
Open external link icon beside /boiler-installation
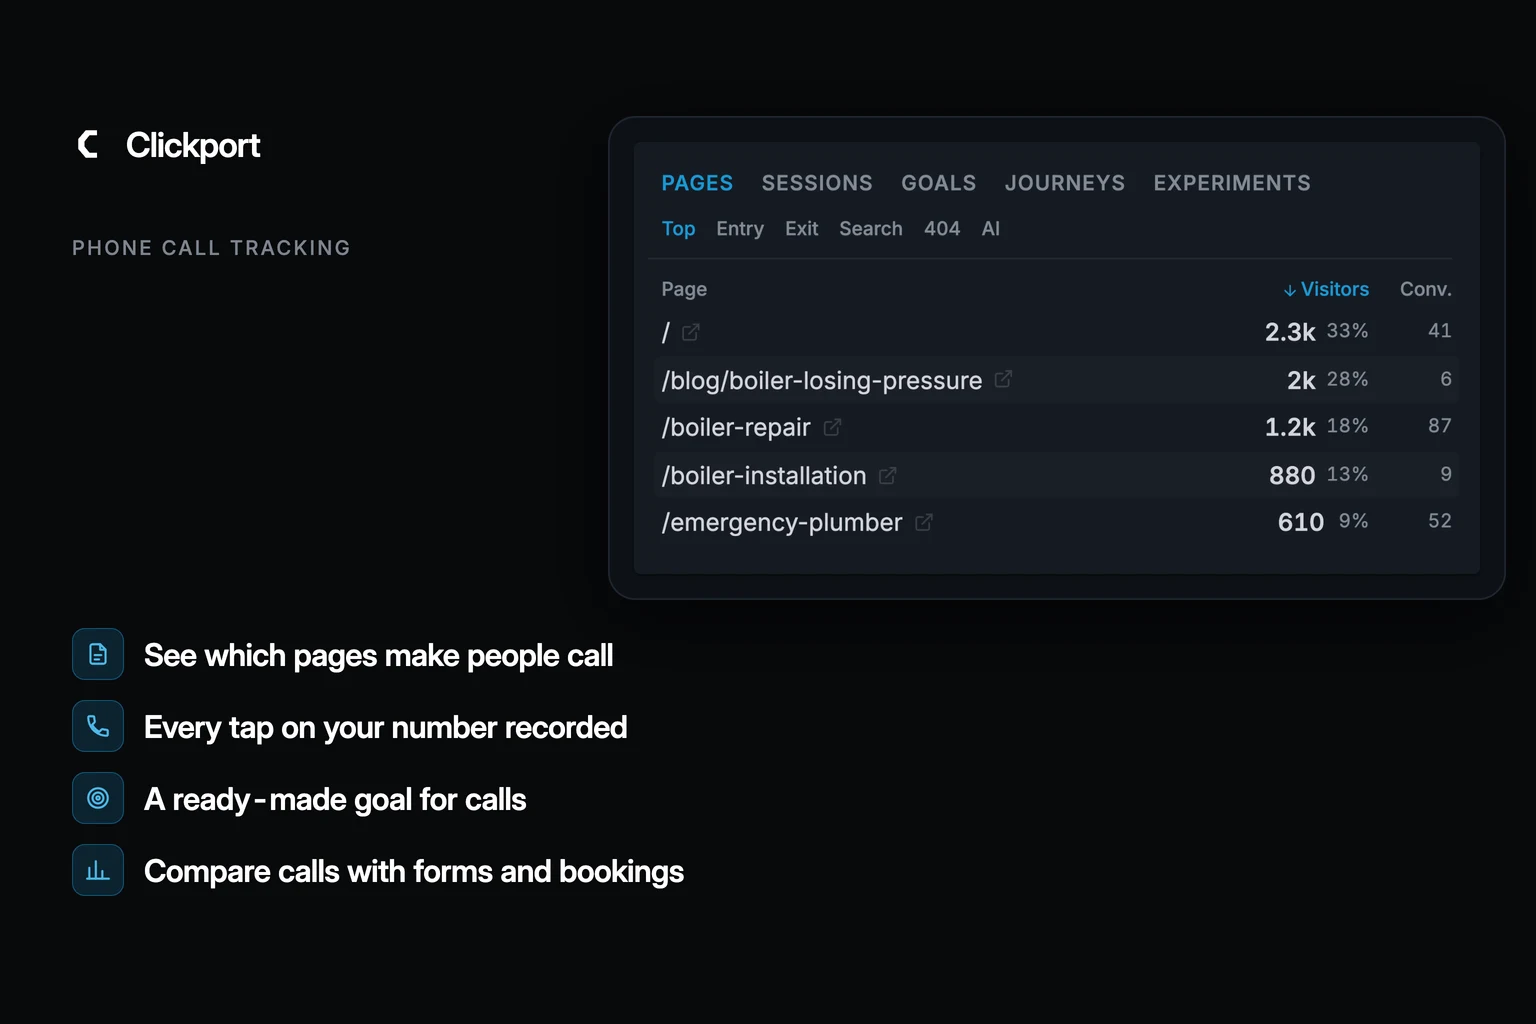coord(887,475)
